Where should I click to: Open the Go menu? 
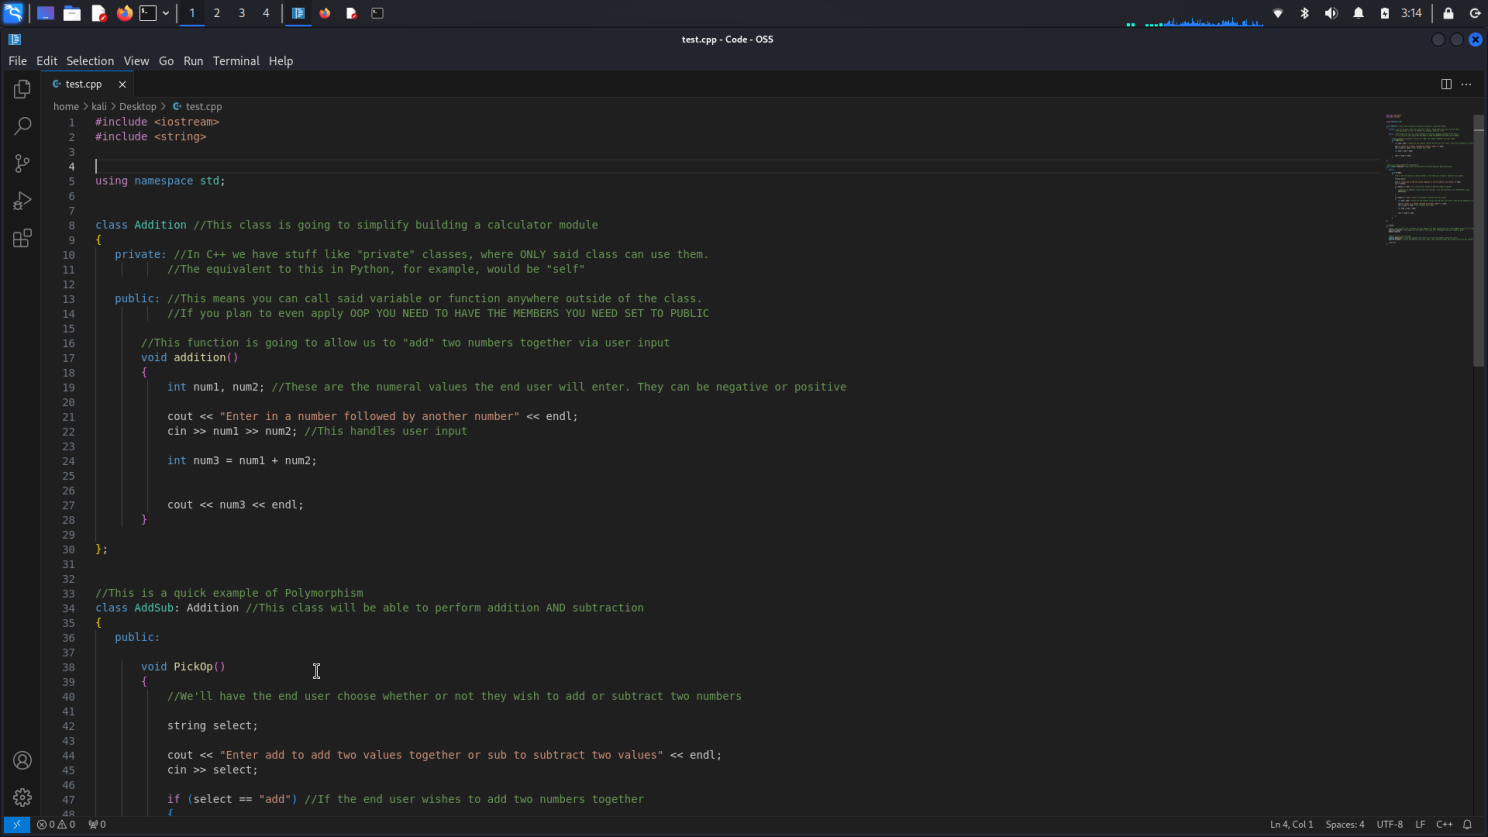click(x=166, y=61)
